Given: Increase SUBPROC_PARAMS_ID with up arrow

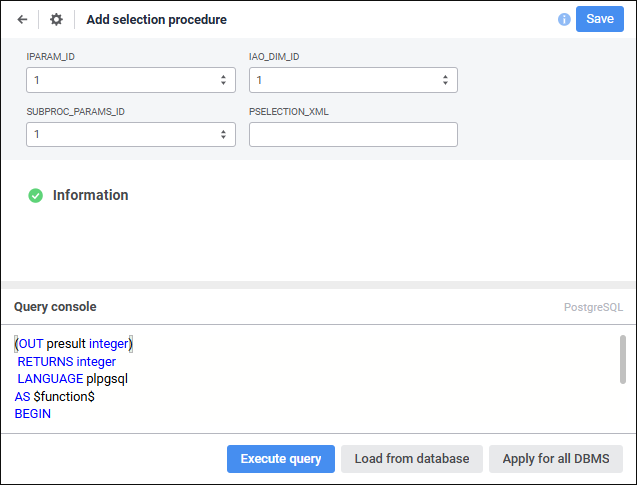Looking at the screenshot, I should click(x=223, y=130).
